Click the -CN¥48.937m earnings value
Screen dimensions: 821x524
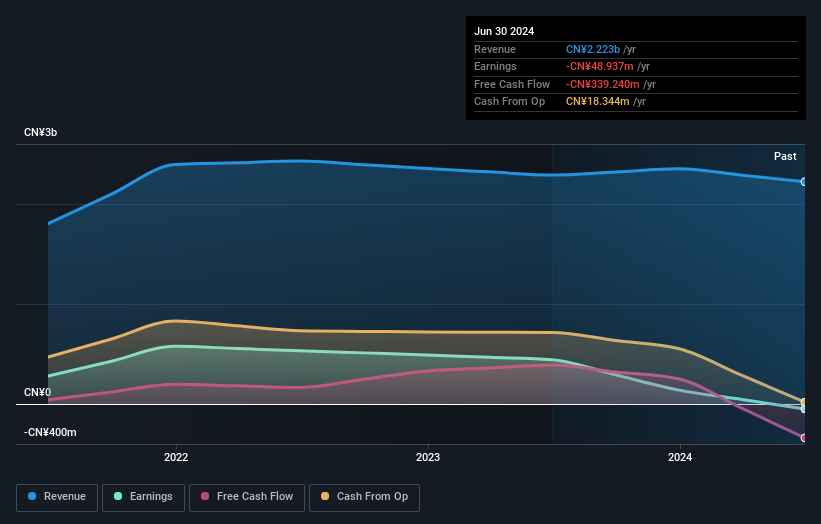click(600, 66)
